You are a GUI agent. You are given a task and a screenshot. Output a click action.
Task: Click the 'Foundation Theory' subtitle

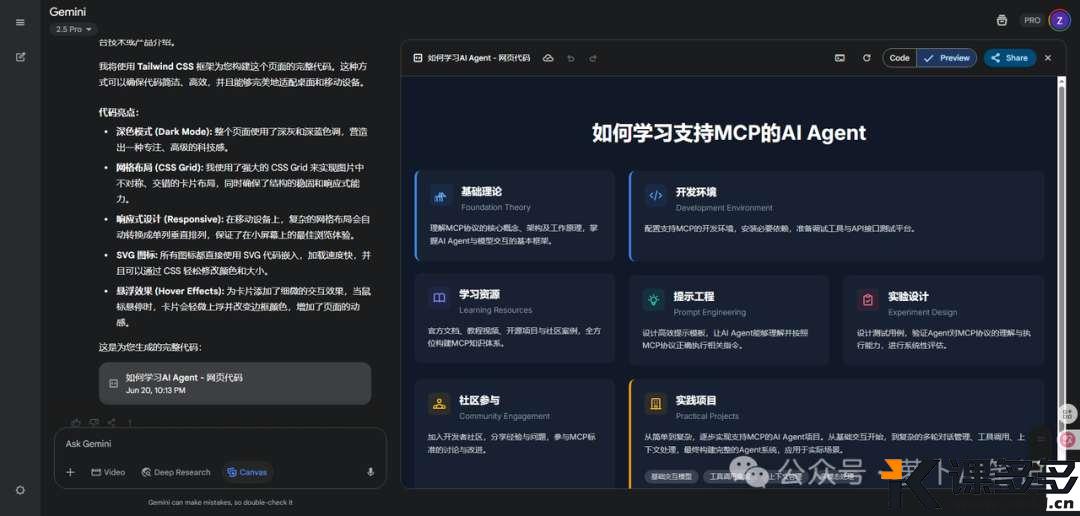pos(496,207)
